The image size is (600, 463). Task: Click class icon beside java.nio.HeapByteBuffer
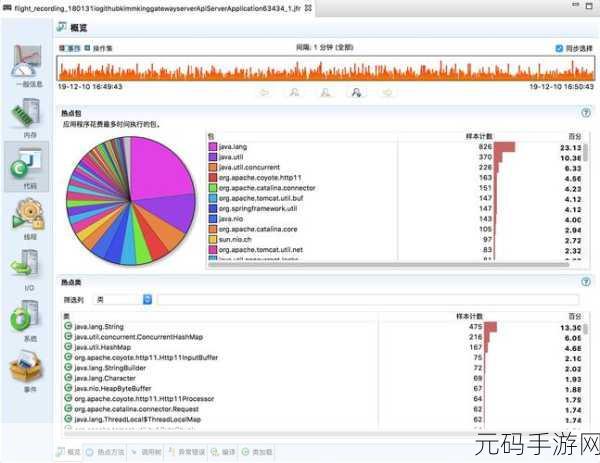point(68,388)
